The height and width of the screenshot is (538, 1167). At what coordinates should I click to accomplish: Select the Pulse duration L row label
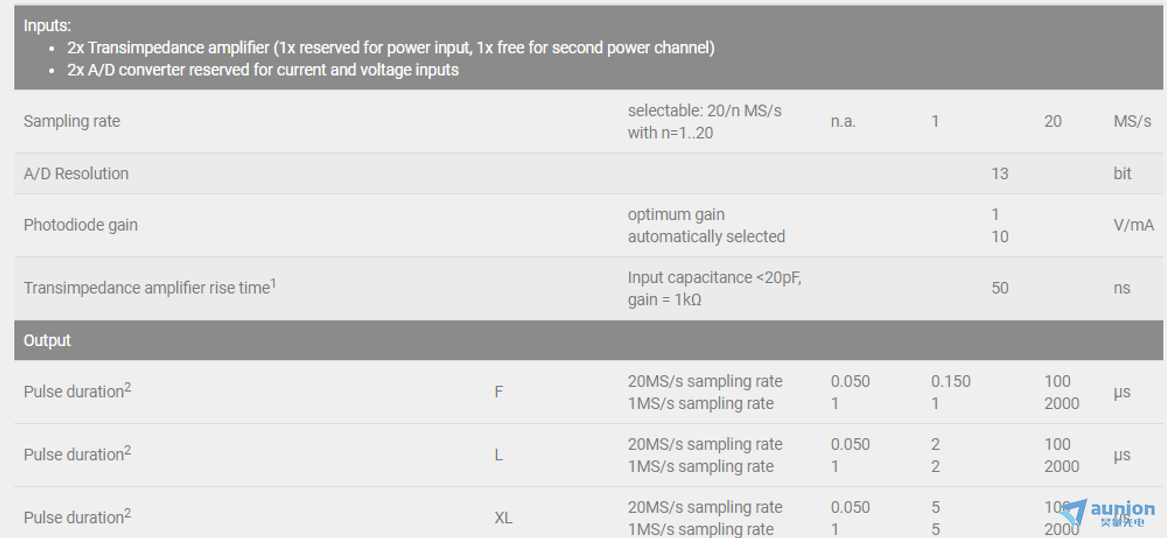point(77,454)
